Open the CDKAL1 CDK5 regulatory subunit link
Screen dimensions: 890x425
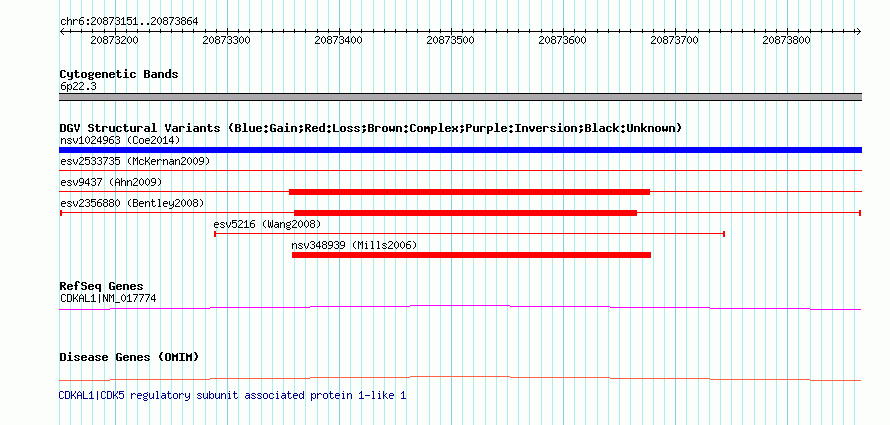coord(233,395)
